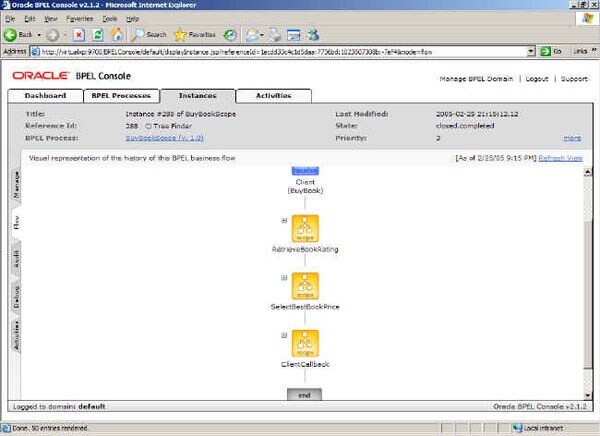Image resolution: width=600 pixels, height=436 pixels.
Task: Expand the SelectBestBookPrice scope
Action: 284,278
